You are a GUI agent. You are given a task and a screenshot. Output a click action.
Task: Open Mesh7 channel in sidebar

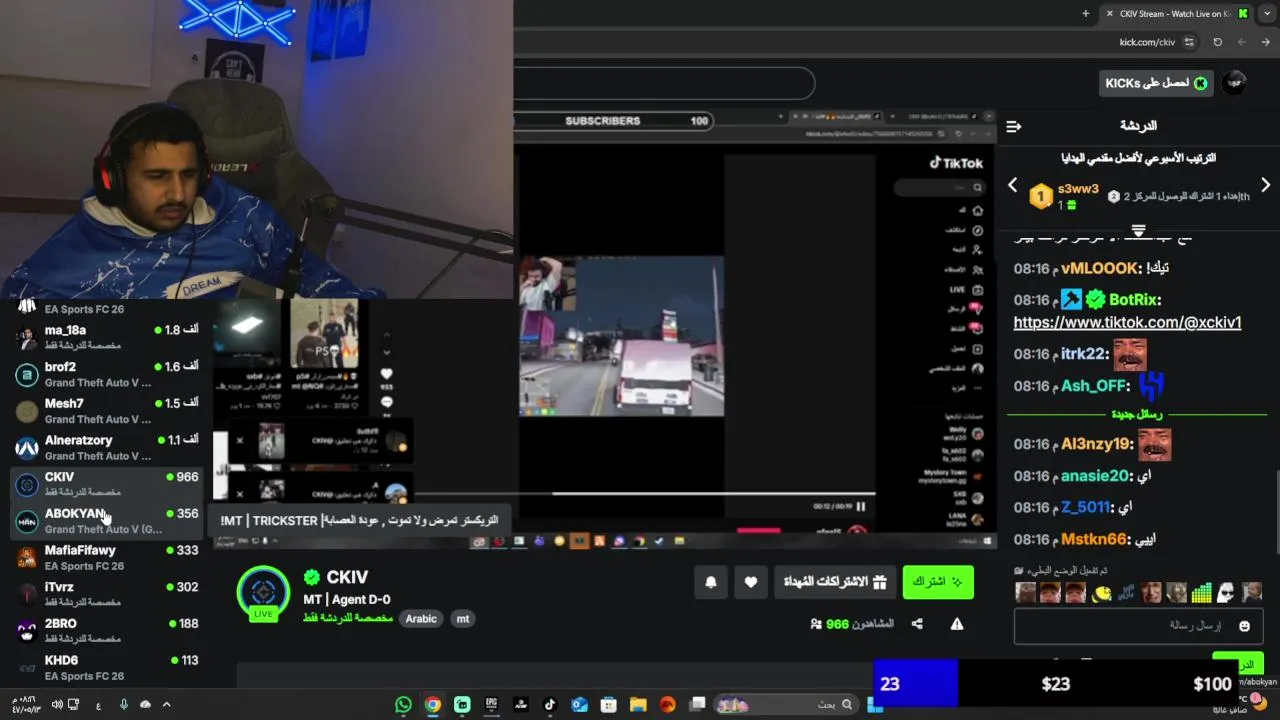[x=108, y=411]
